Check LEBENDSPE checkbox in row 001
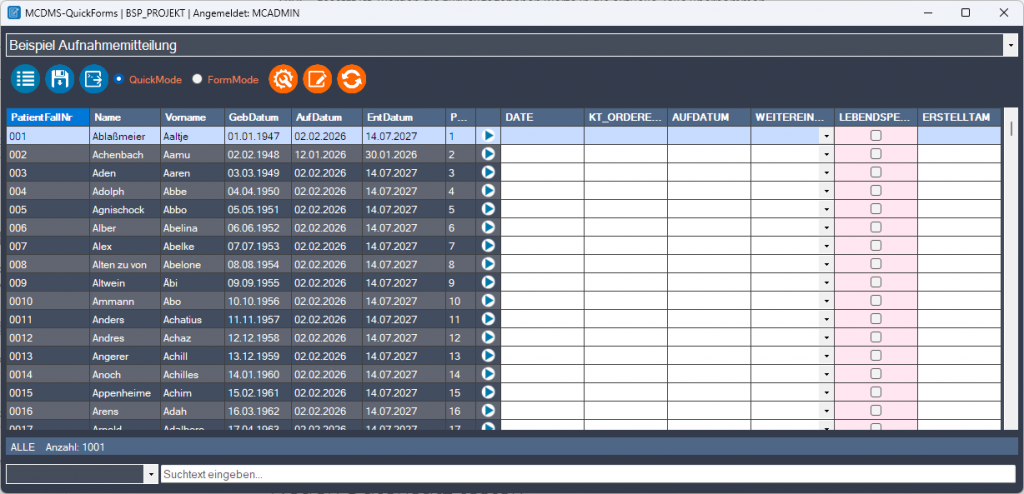The image size is (1024, 494). coord(876,135)
